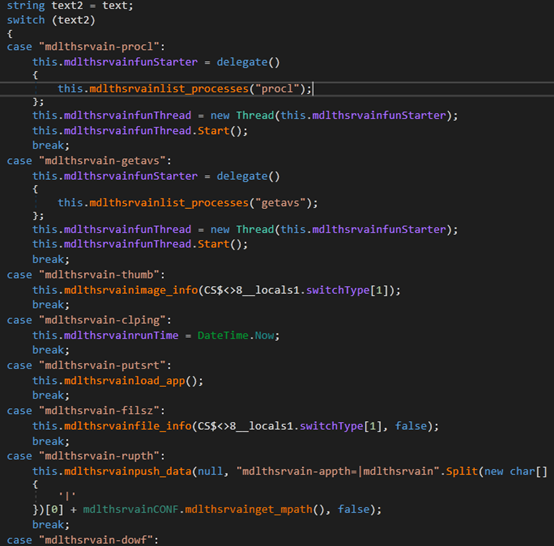Click the mdlthsrvainload_app method call
This screenshot has width=554, height=546.
(x=124, y=381)
